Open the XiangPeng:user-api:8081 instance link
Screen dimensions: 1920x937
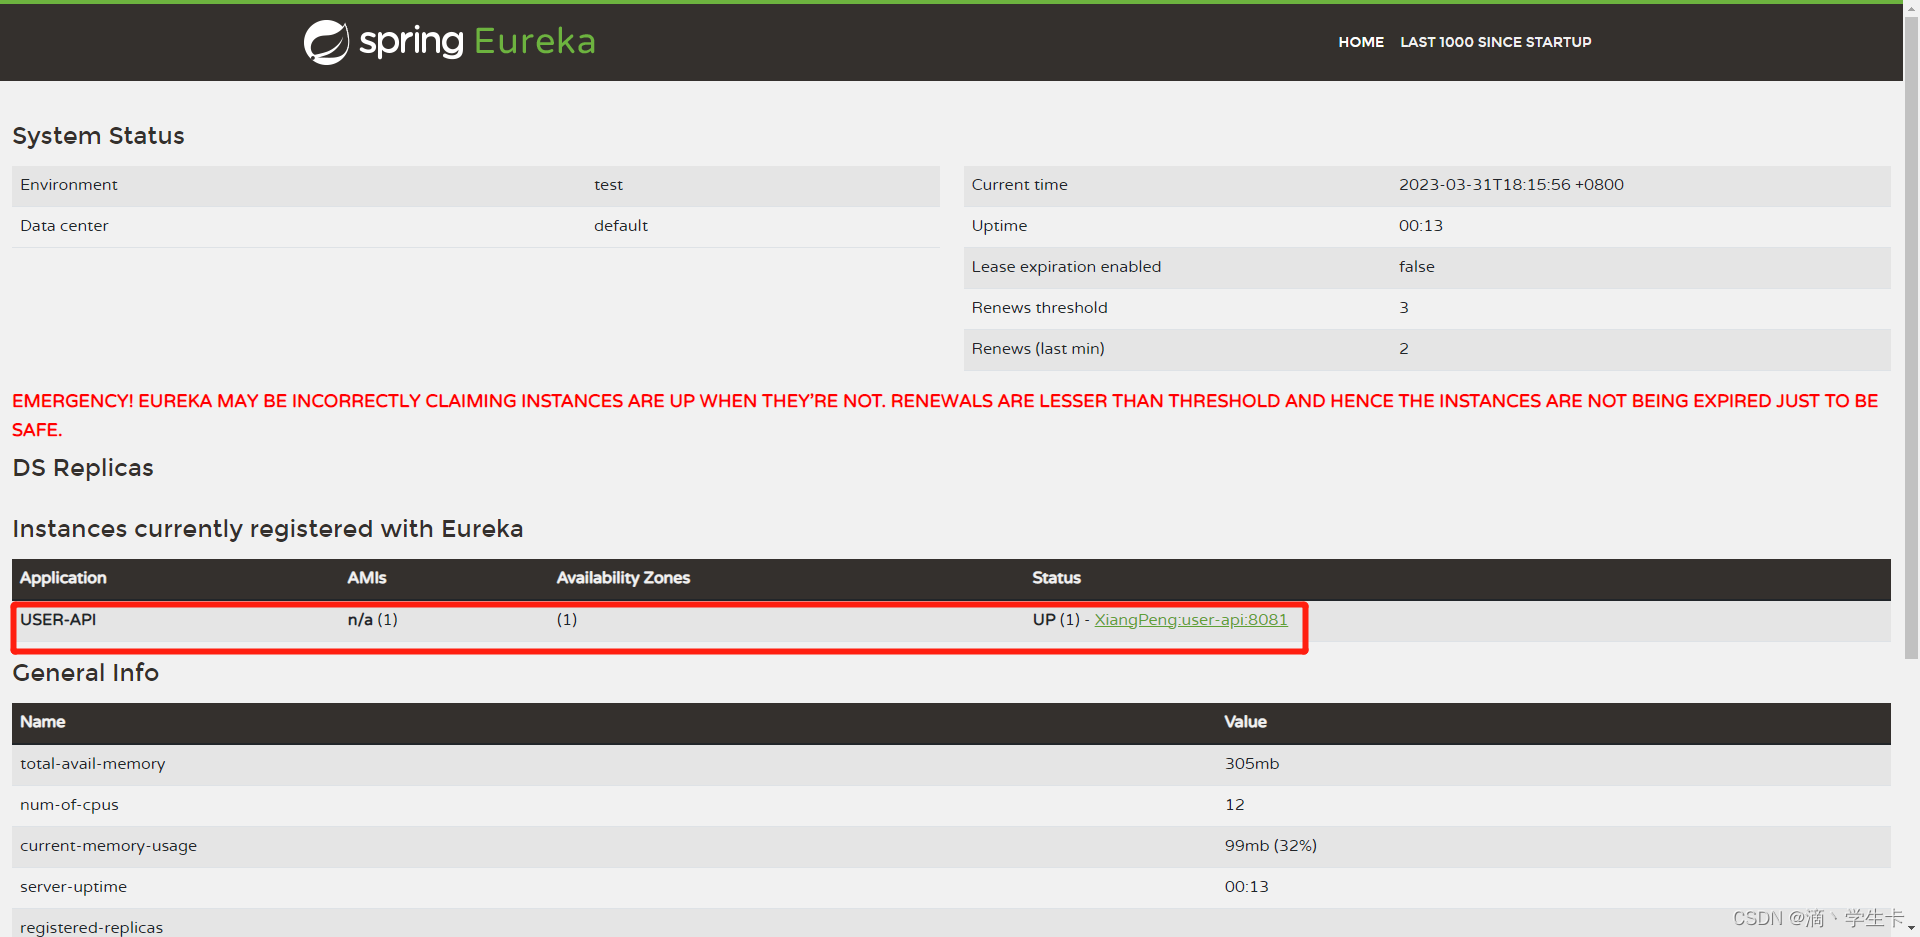(1191, 620)
